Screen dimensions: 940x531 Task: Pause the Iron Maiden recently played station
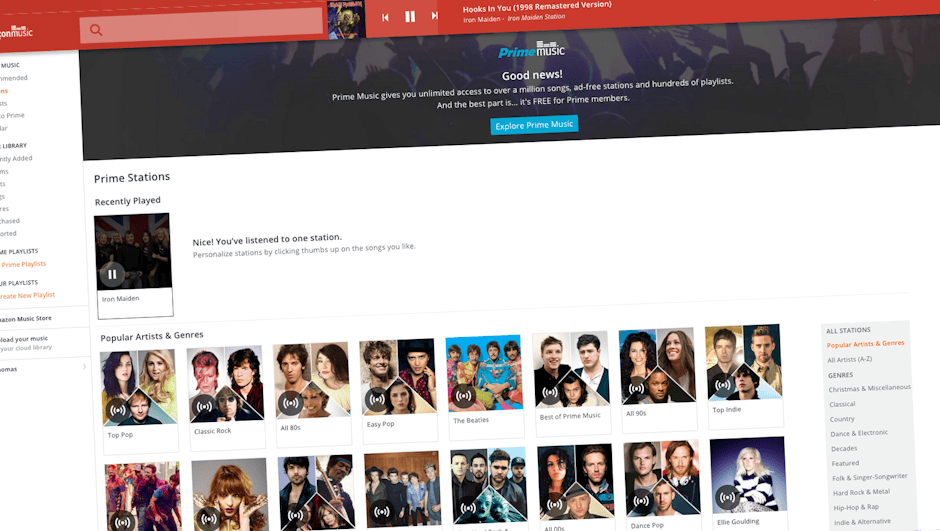(112, 274)
